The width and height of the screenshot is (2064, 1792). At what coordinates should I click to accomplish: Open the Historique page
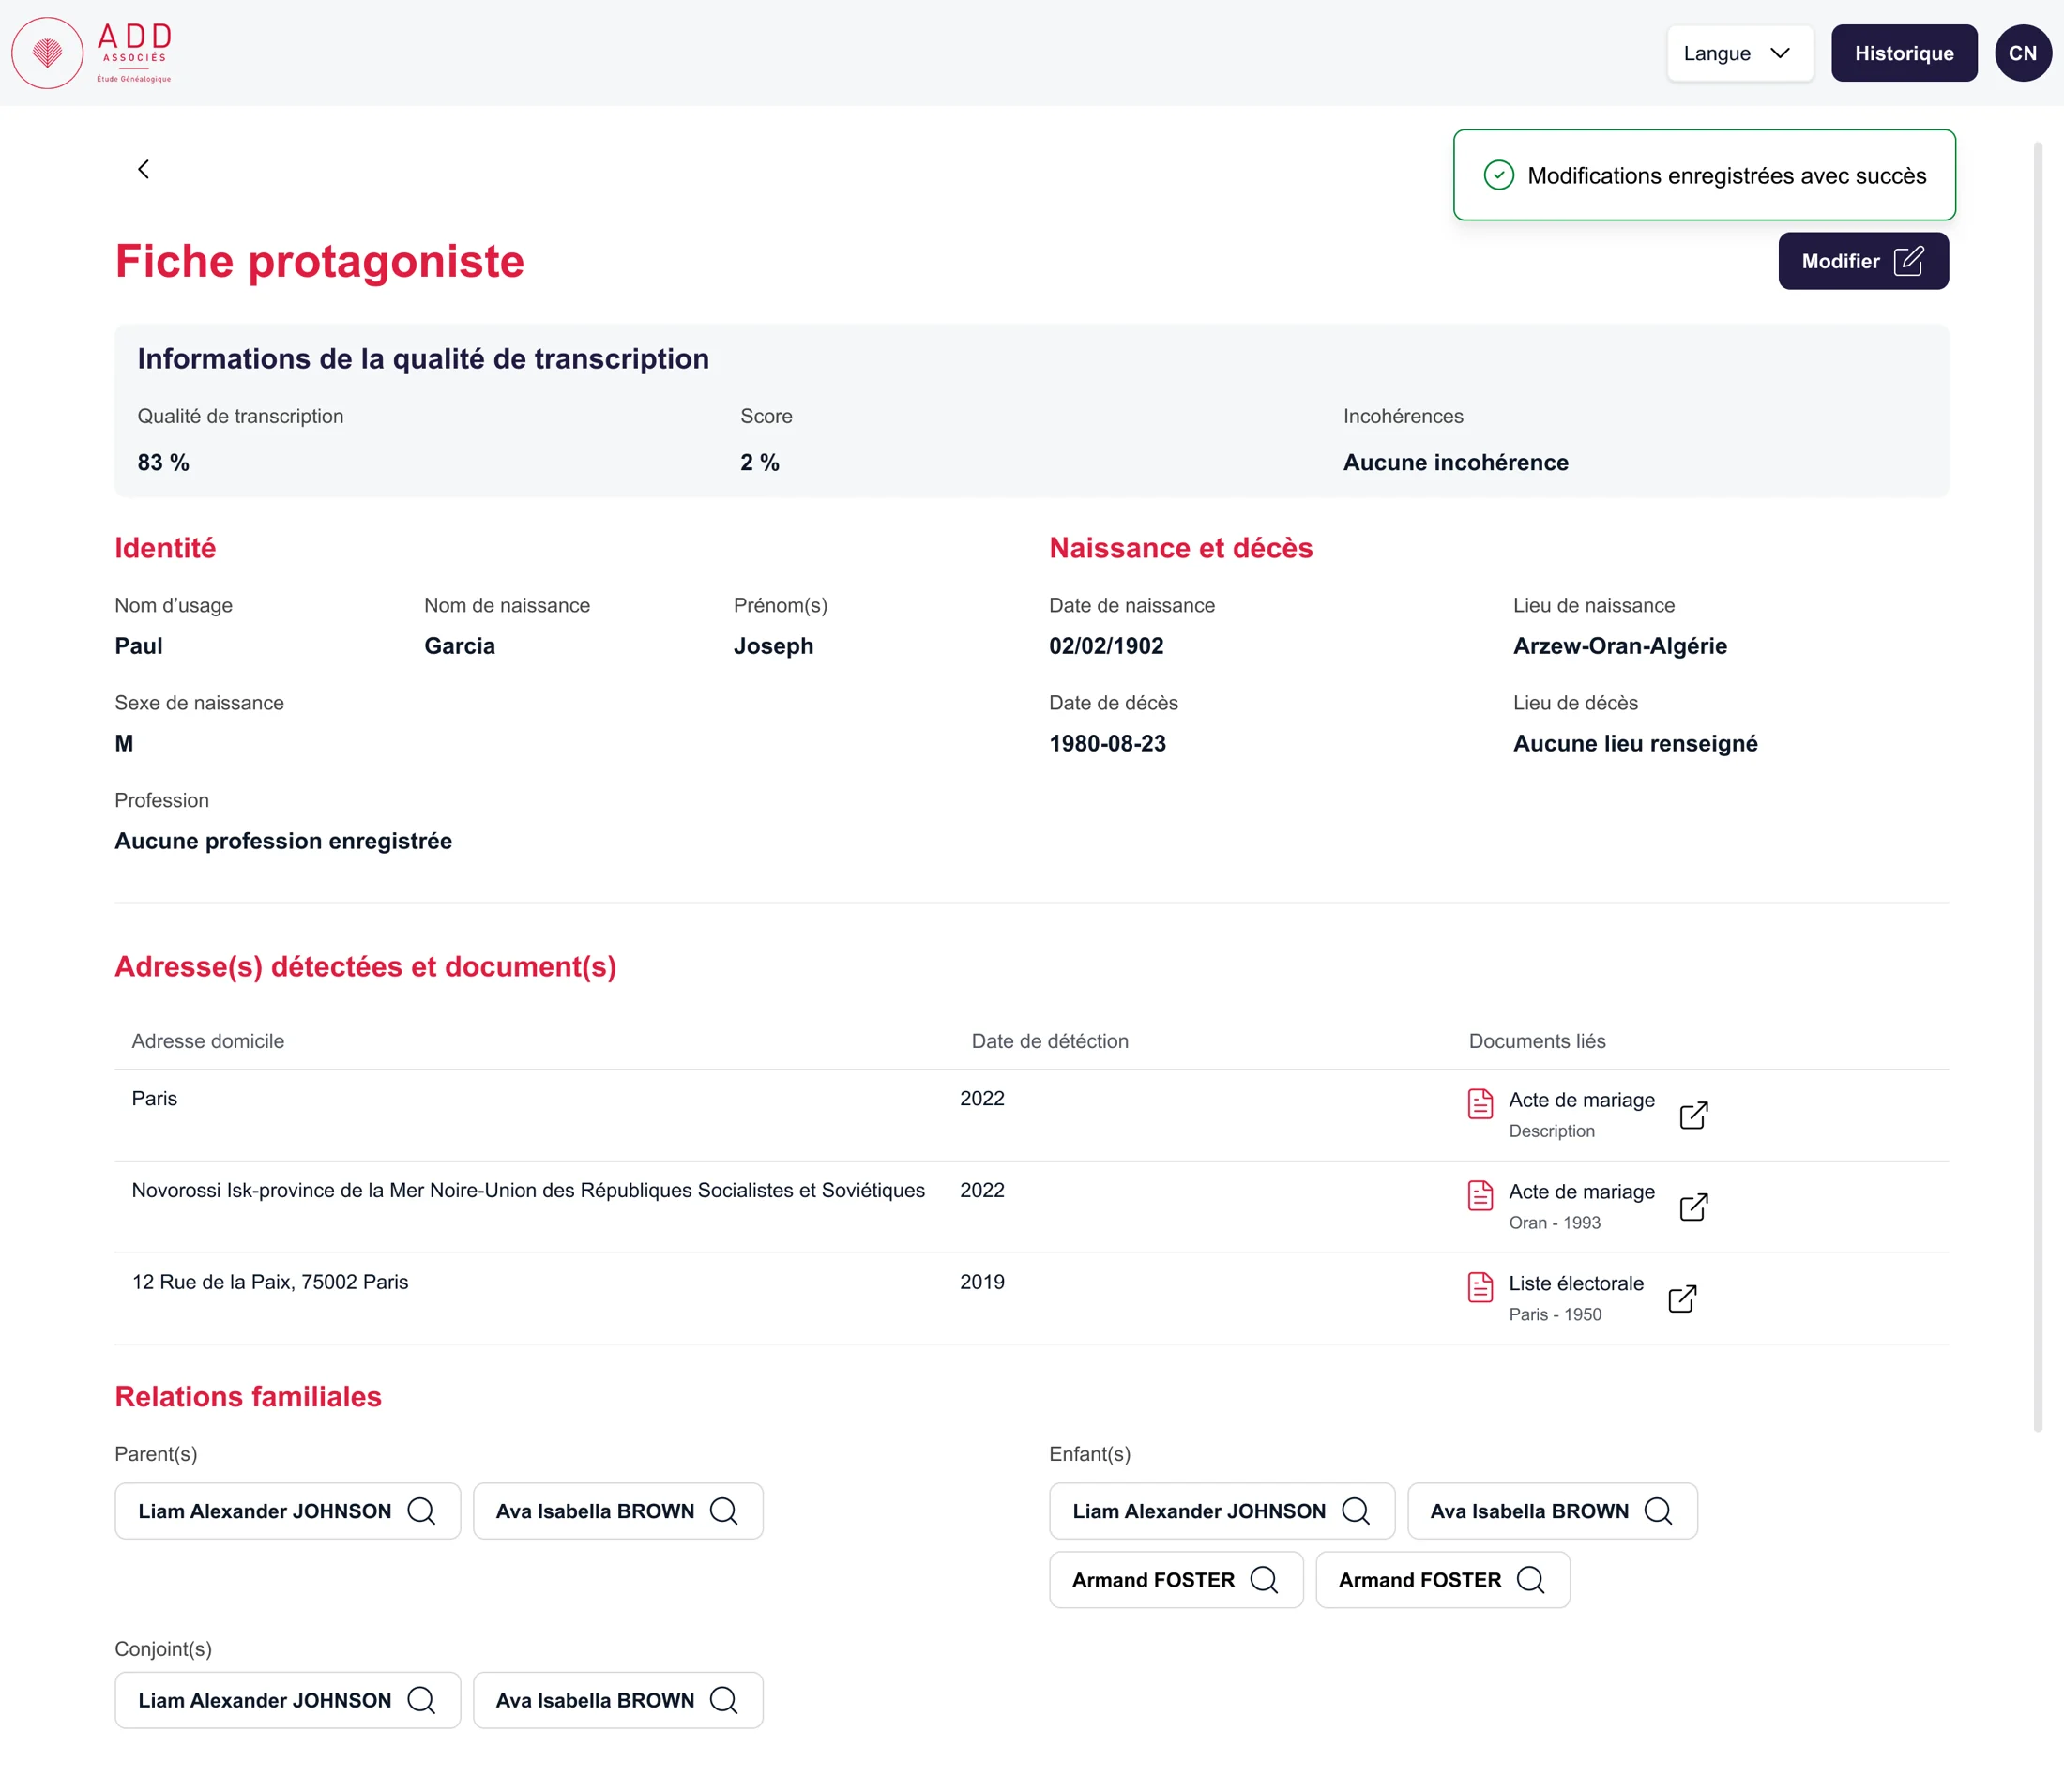click(x=1903, y=53)
